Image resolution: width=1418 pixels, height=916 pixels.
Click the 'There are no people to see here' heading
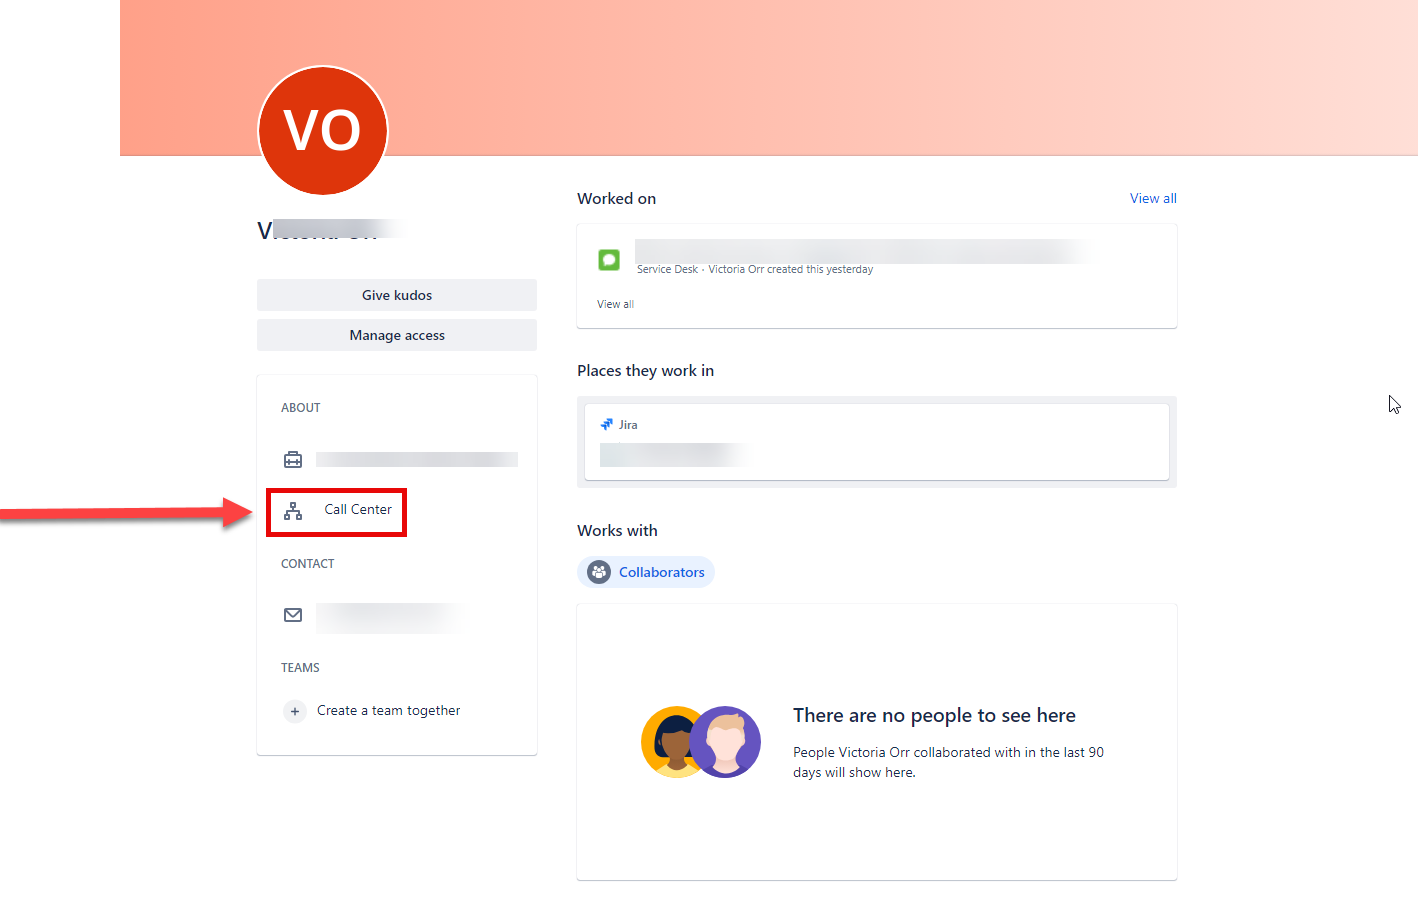tap(934, 715)
